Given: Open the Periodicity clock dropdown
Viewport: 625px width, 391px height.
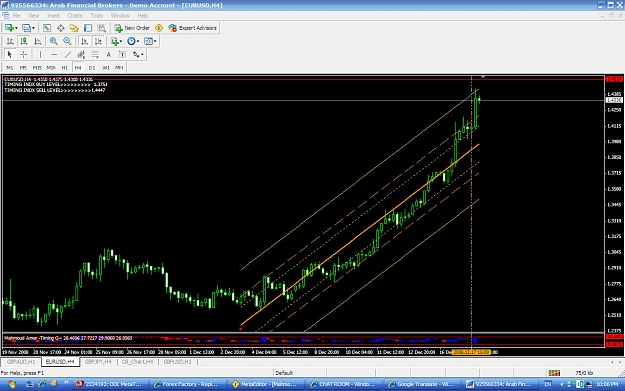Looking at the screenshot, I should [133, 41].
